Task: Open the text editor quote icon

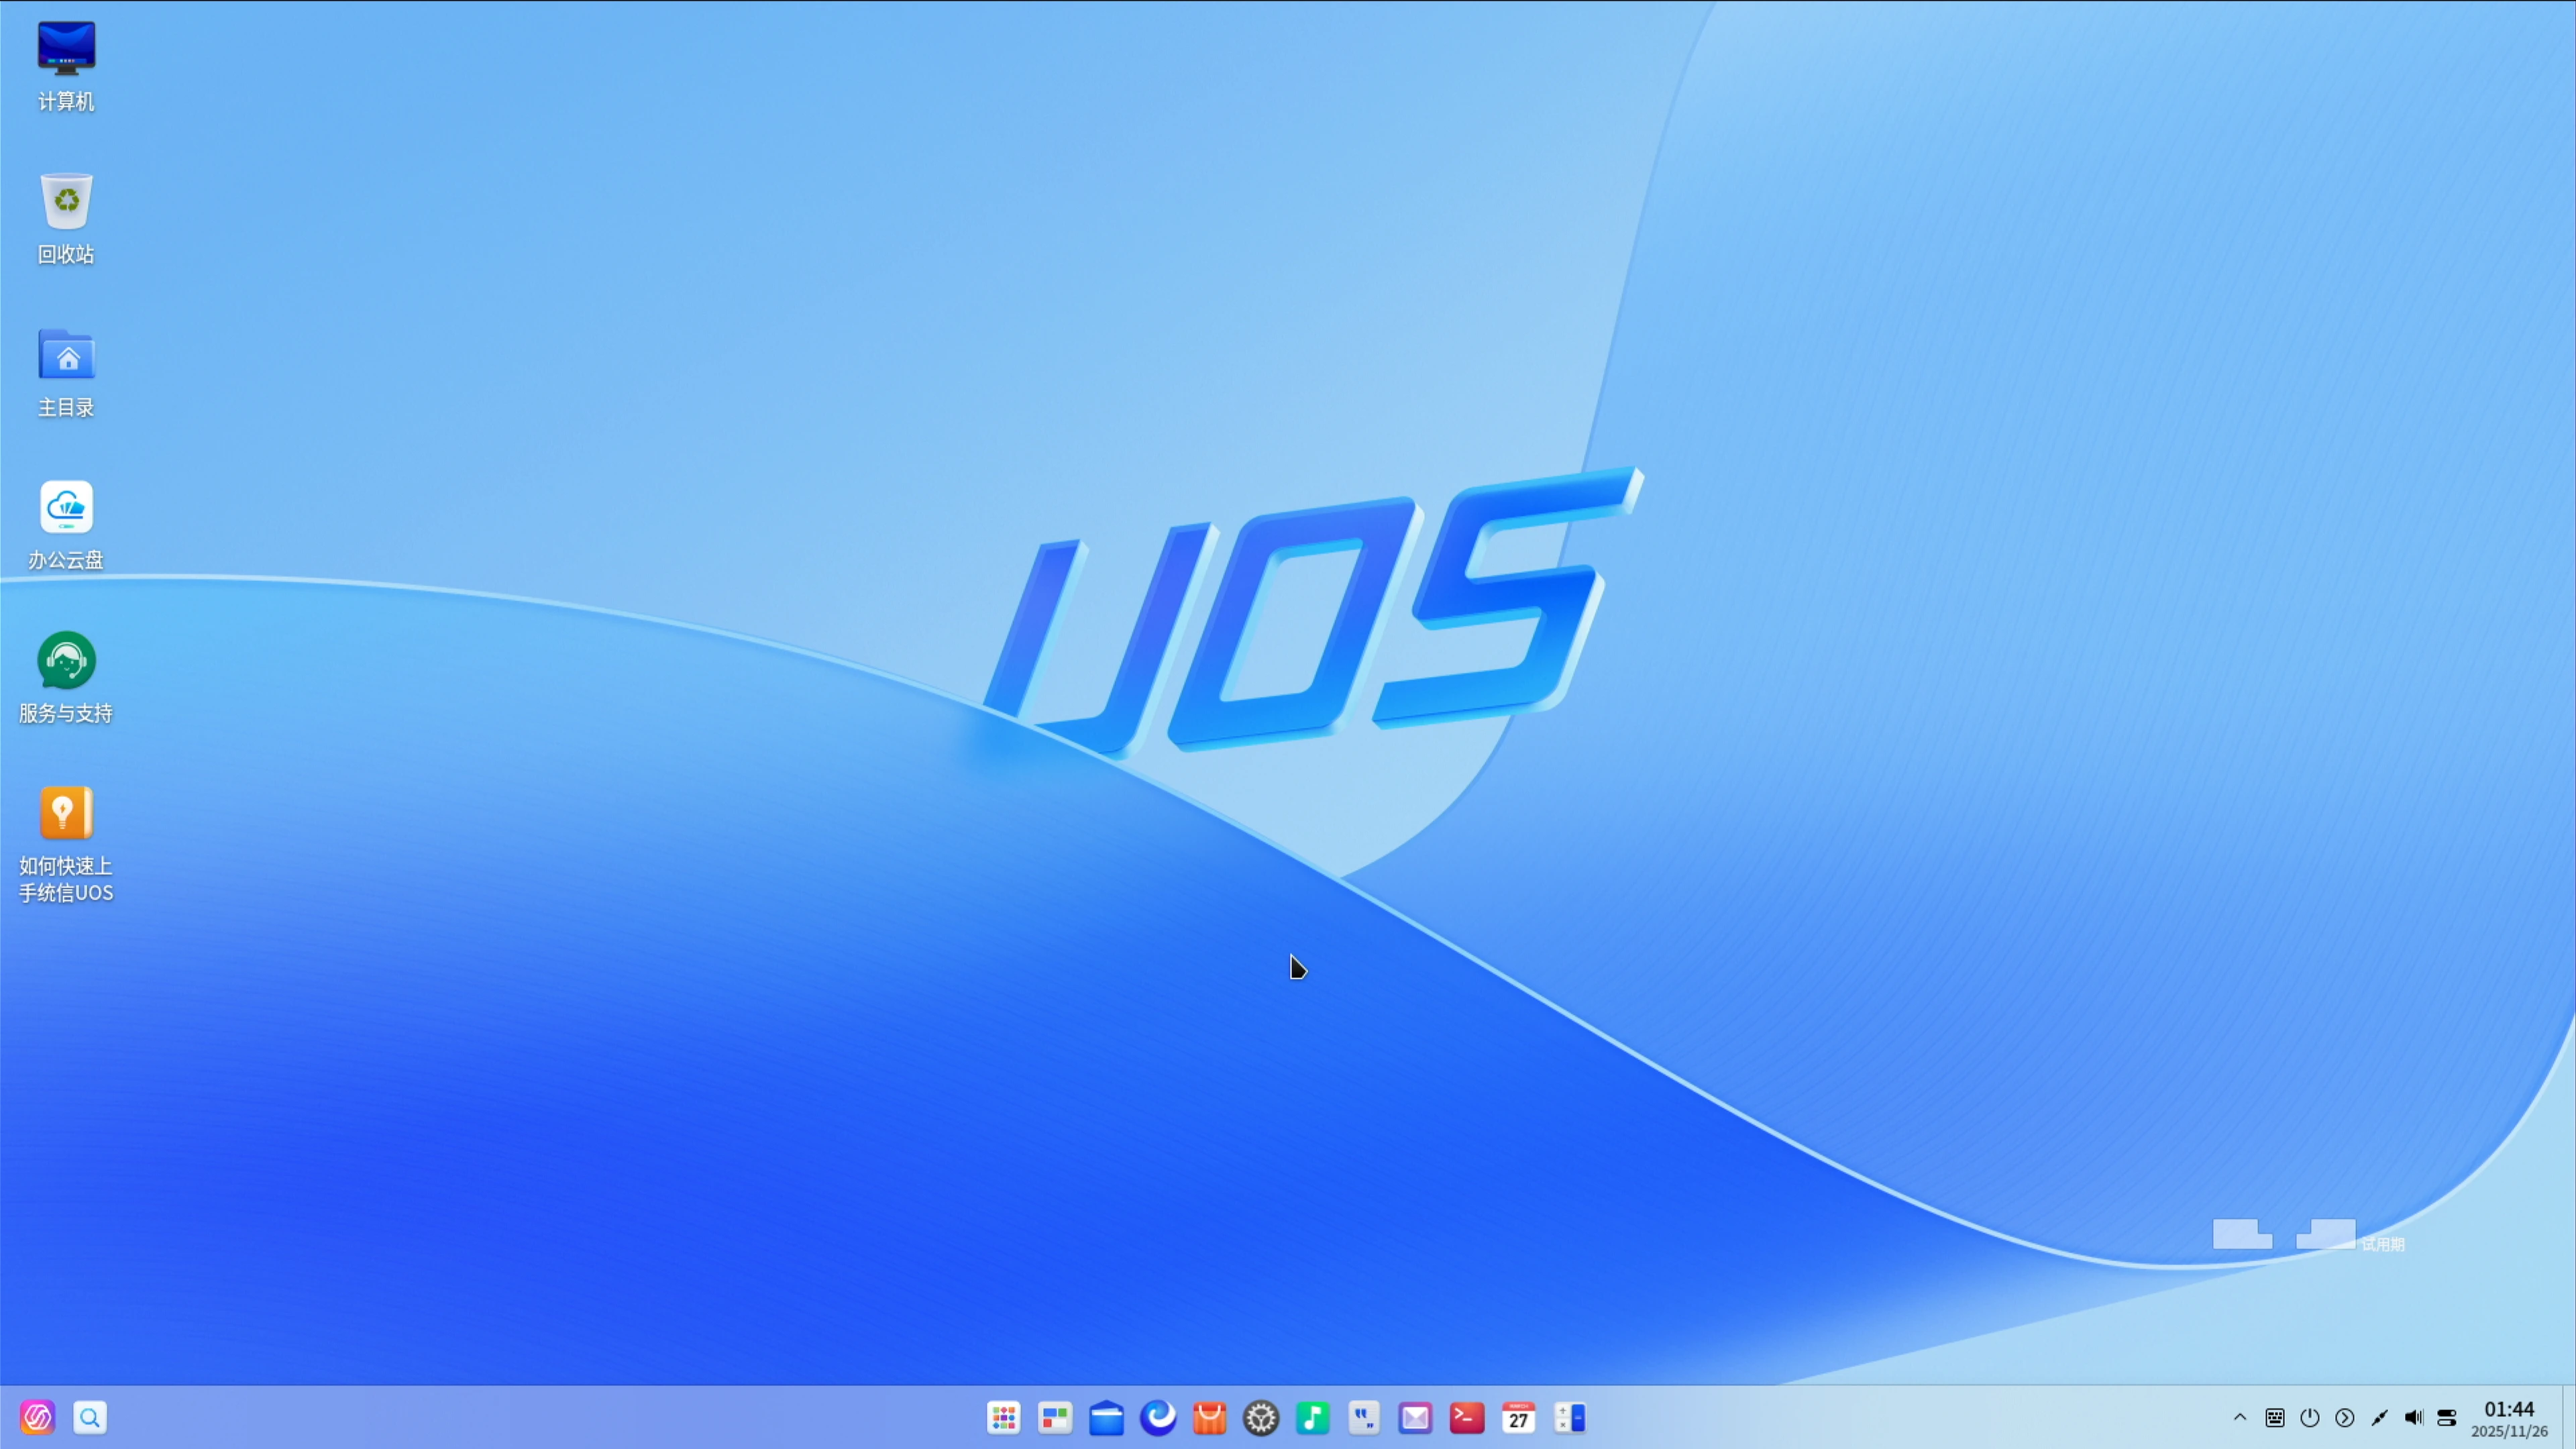Action: (x=1364, y=1417)
